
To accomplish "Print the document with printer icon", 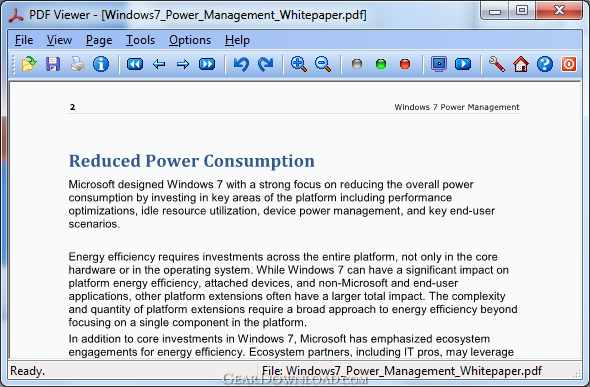I will pyautogui.click(x=77, y=64).
